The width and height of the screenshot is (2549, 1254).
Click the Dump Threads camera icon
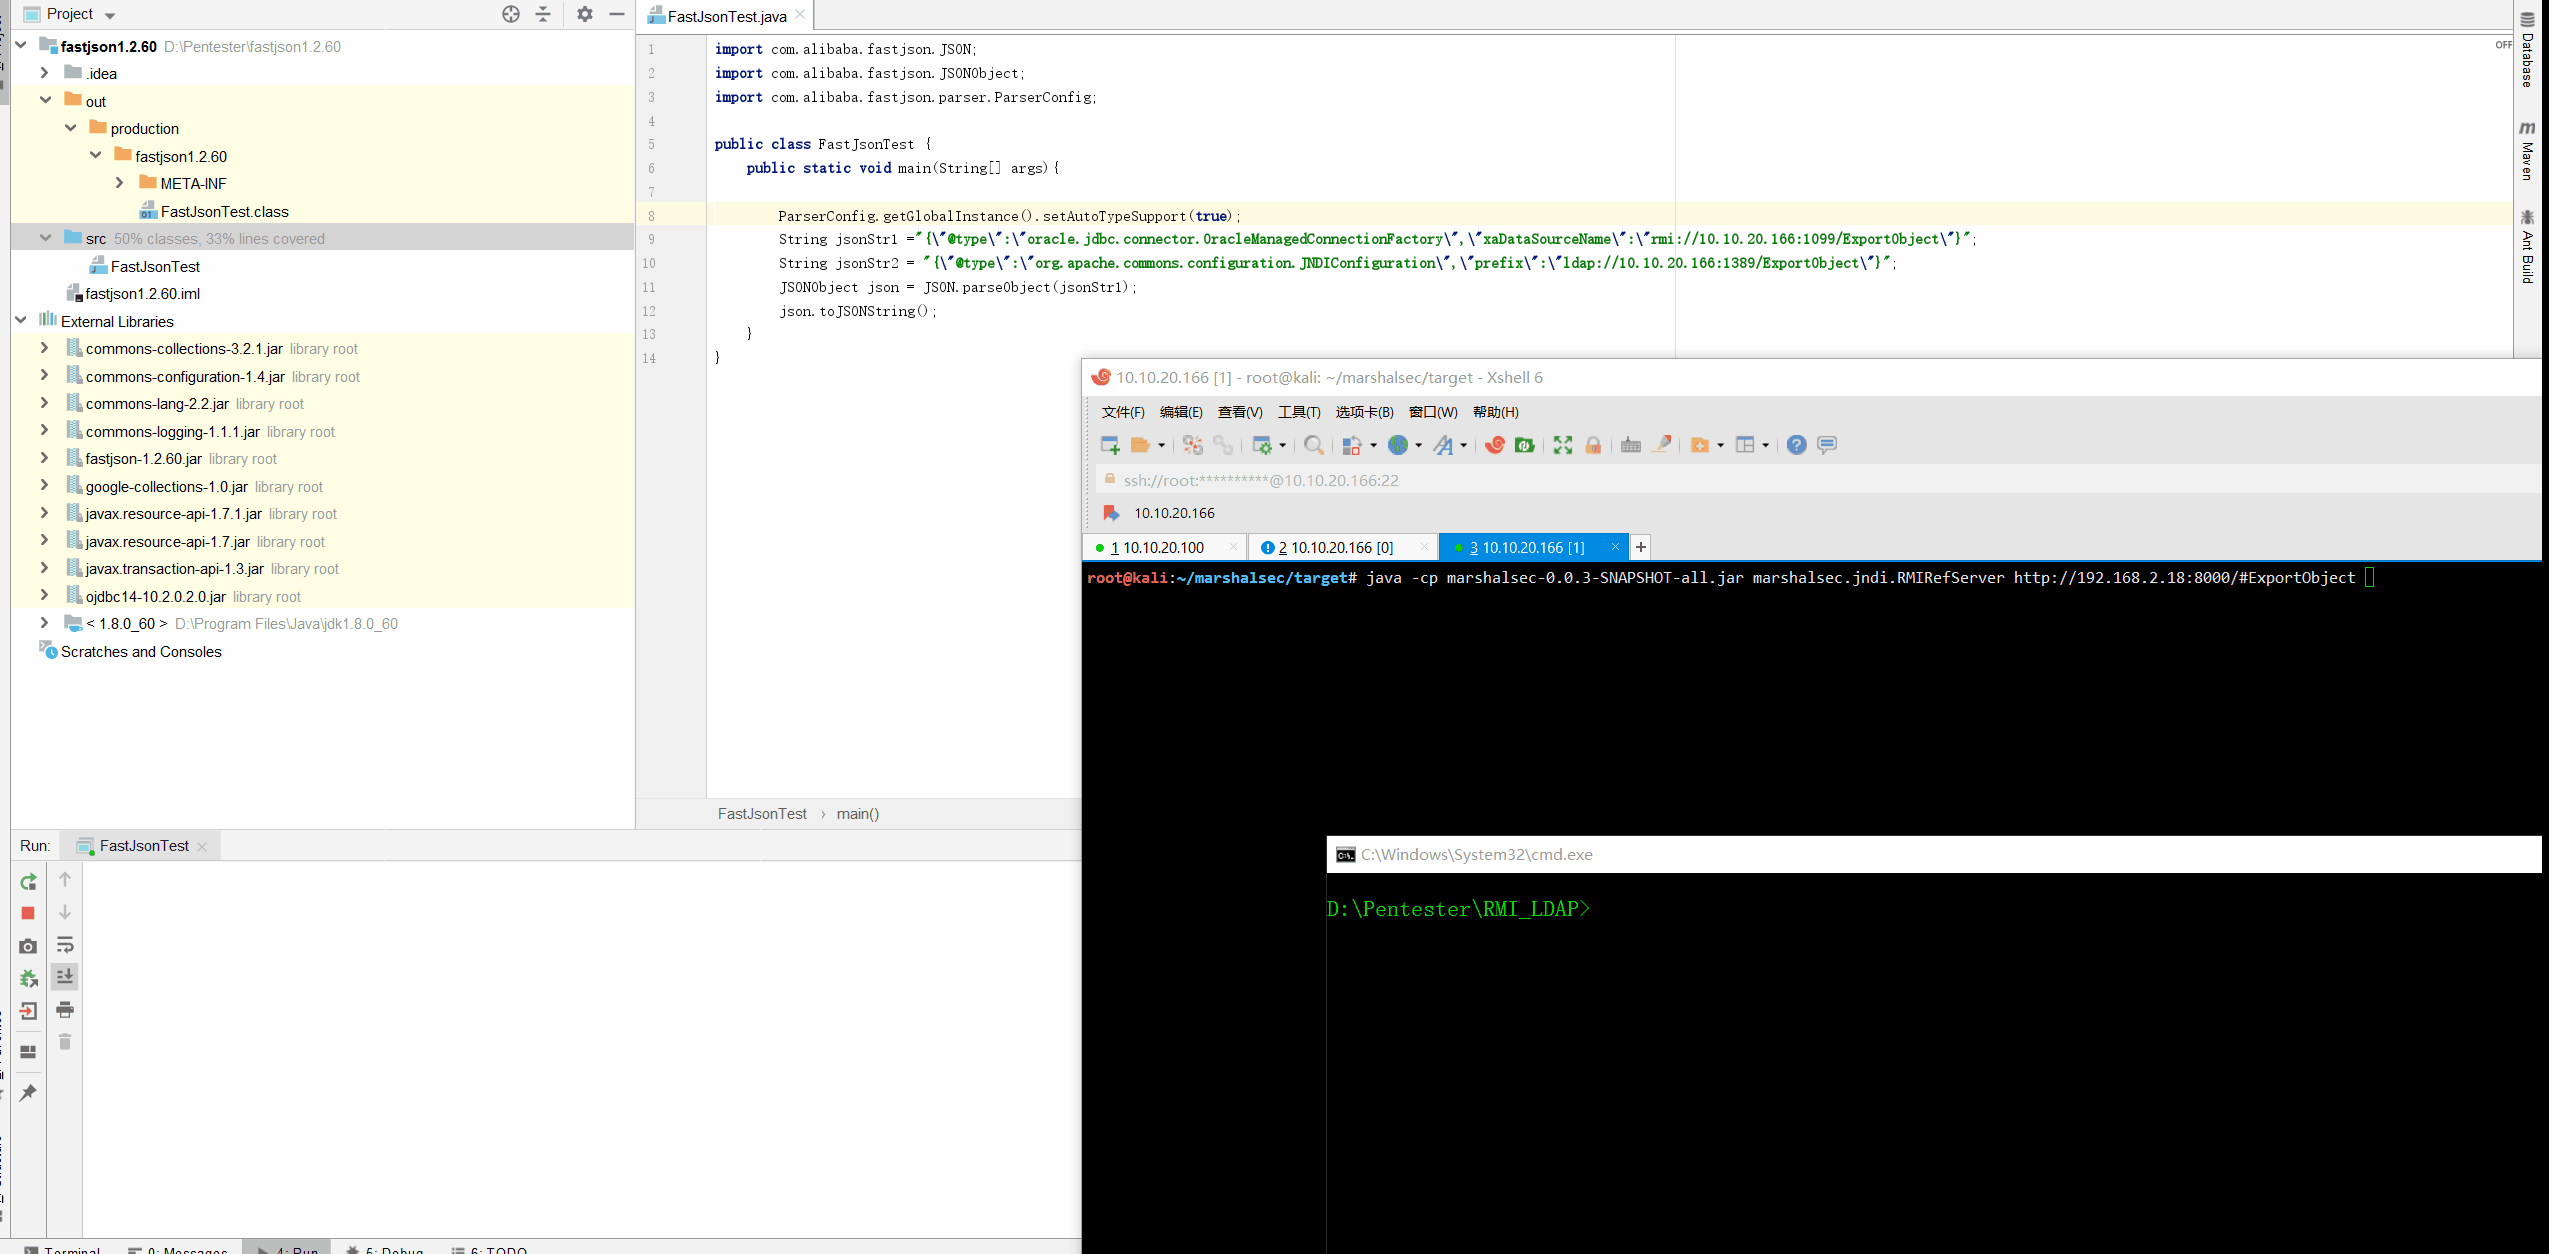click(28, 946)
